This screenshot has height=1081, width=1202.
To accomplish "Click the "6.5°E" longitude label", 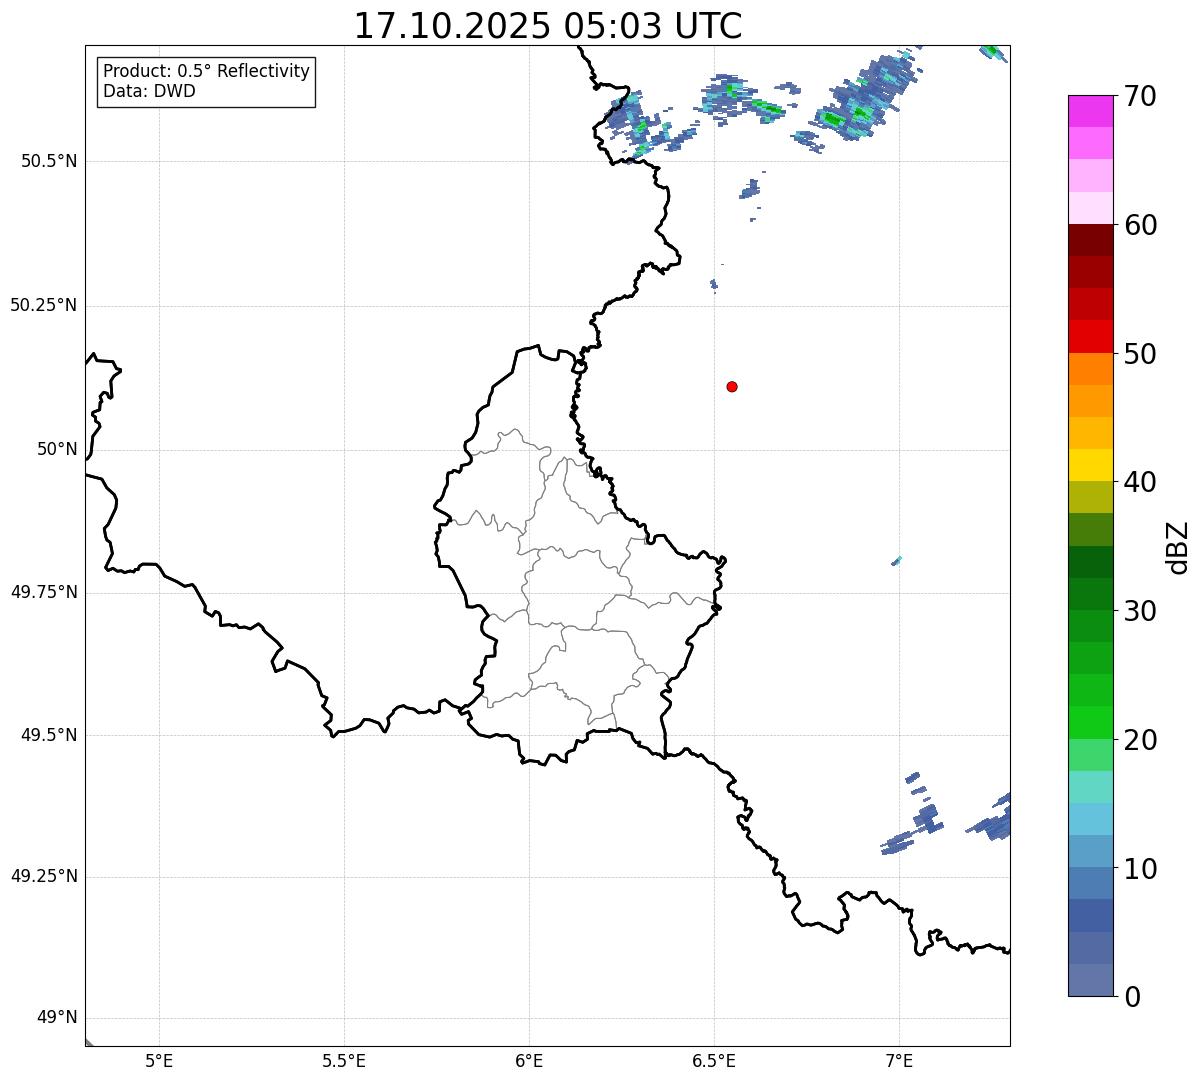I will [714, 1060].
